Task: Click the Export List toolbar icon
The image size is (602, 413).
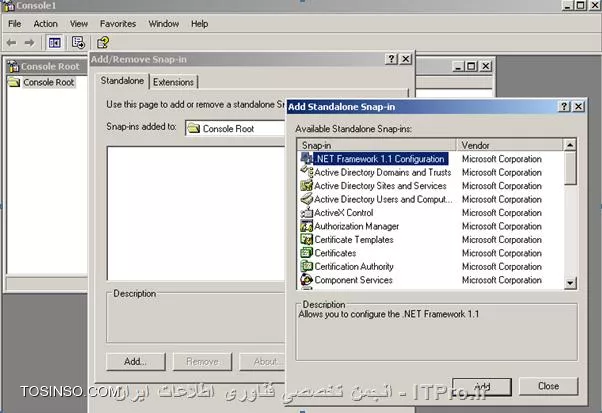Action: pos(78,43)
